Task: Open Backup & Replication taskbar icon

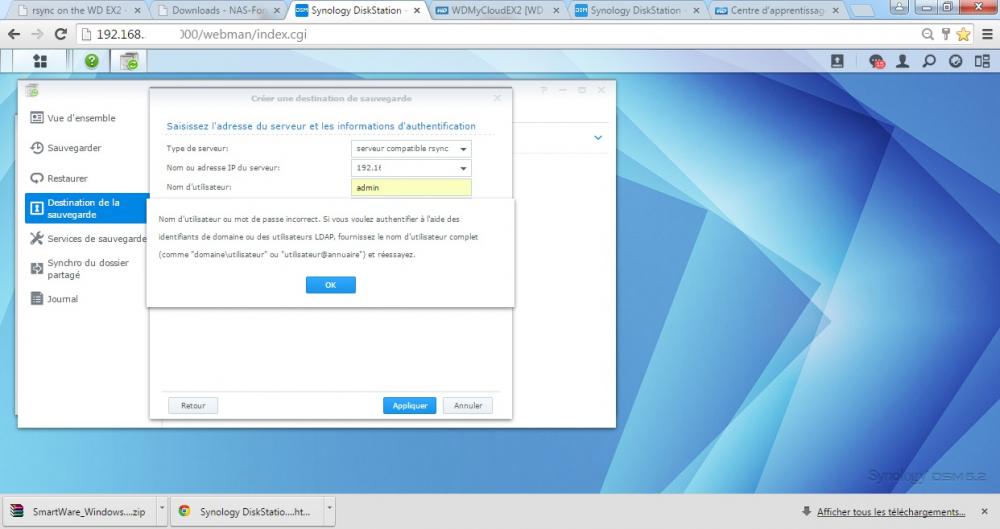Action: point(129,61)
